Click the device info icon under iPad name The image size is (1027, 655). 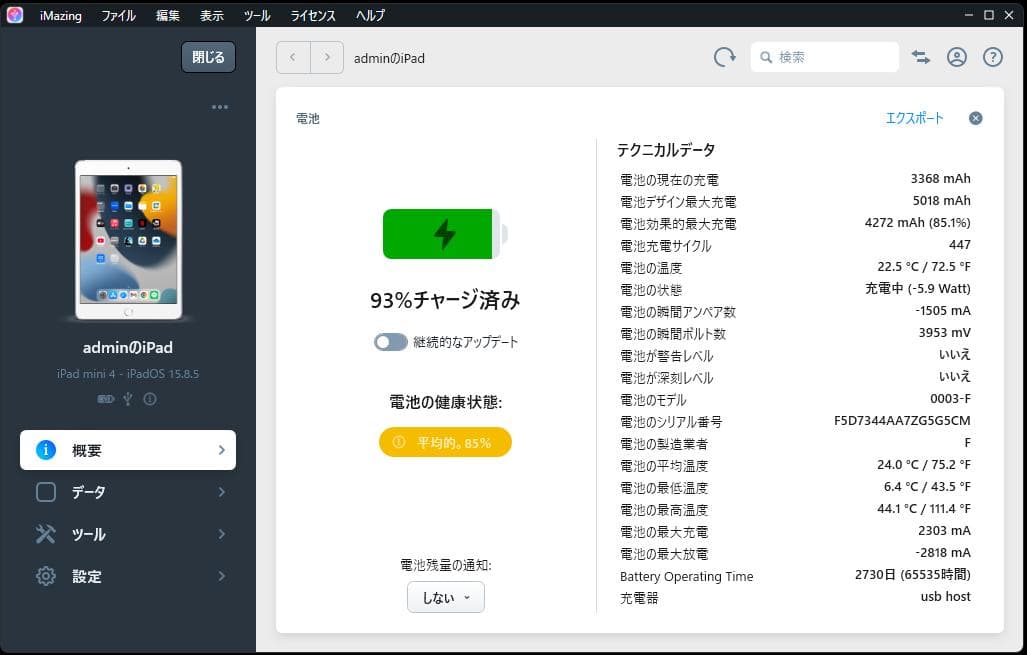click(150, 399)
